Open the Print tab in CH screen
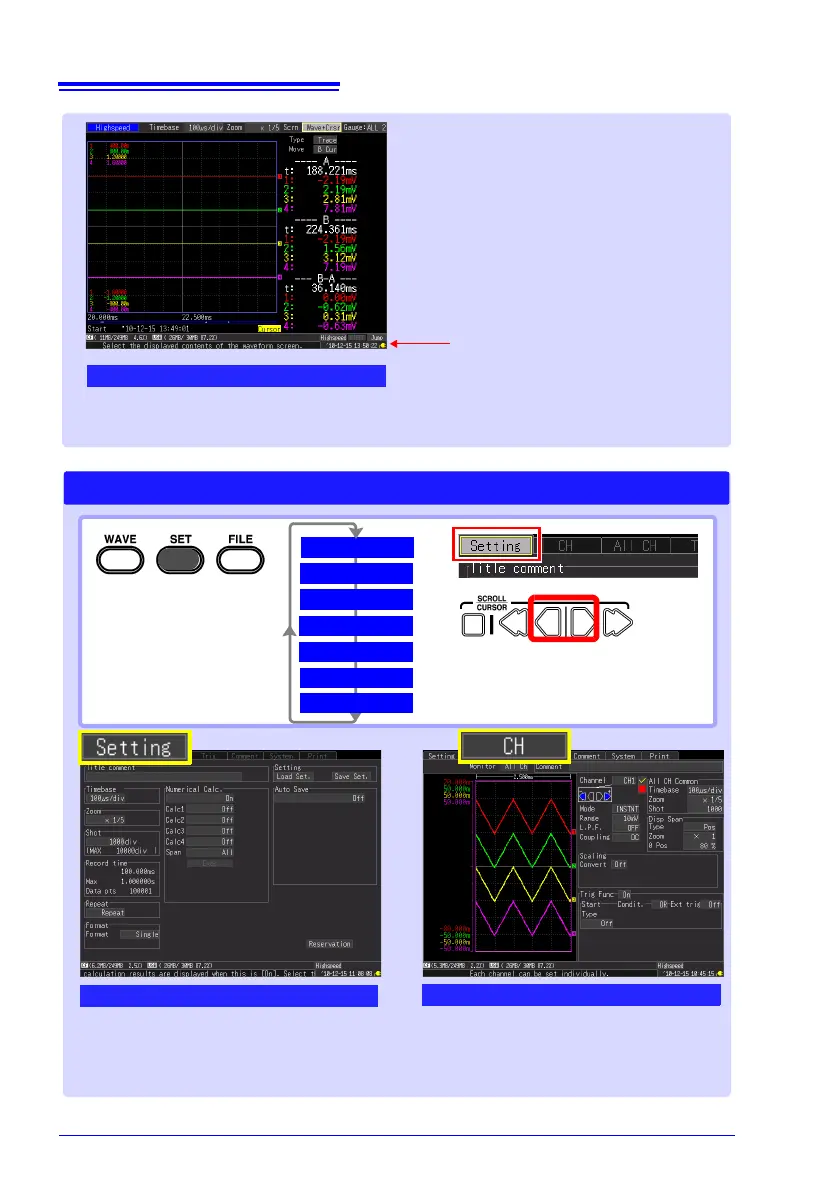Image resolution: width=834 pixels, height=1180 pixels. (x=659, y=756)
